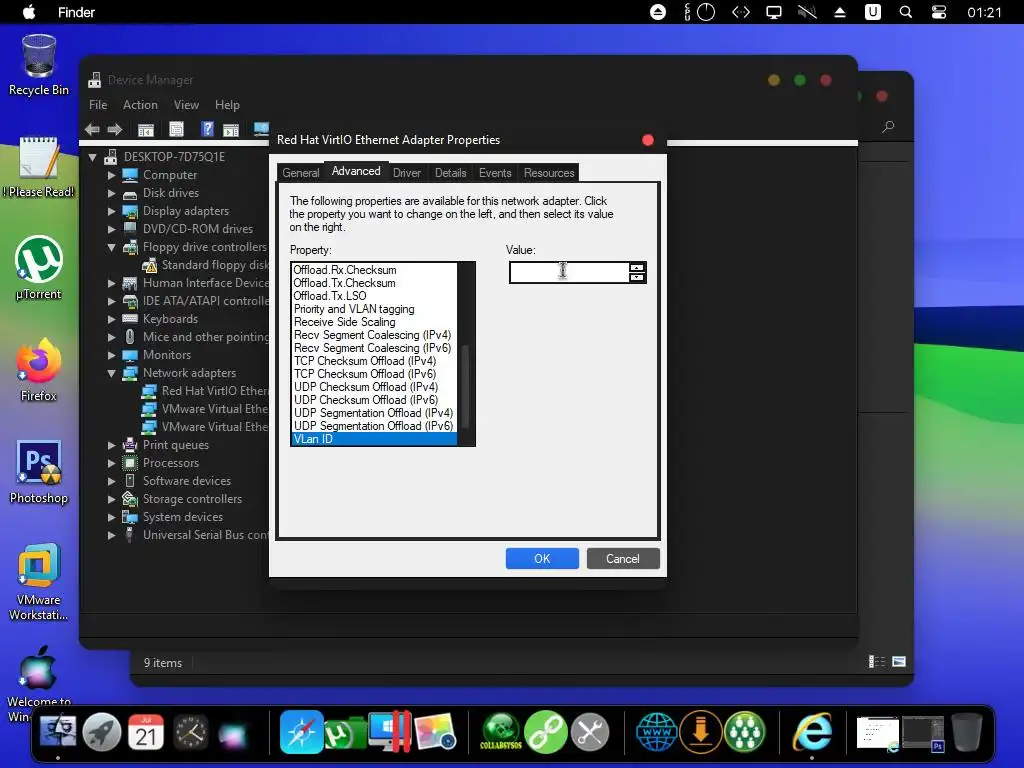Click the Siri icon in the dock
Screen dimensions: 1024x768
(x=232, y=734)
